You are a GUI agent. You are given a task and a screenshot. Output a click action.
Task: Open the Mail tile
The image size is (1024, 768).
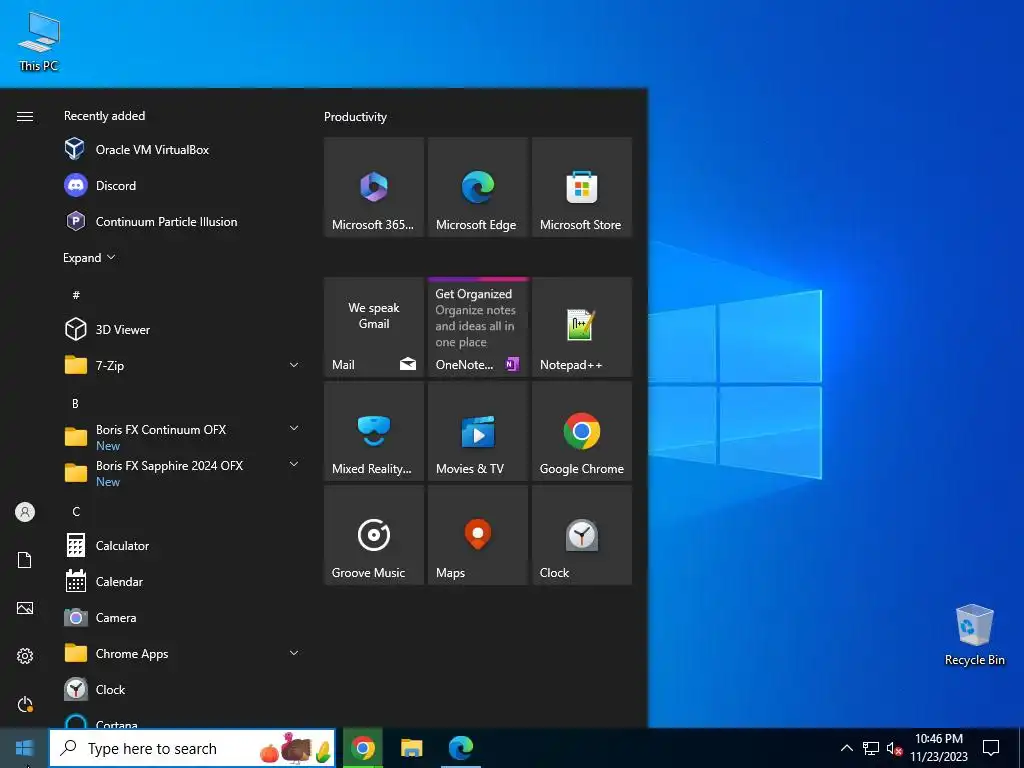tap(374, 327)
